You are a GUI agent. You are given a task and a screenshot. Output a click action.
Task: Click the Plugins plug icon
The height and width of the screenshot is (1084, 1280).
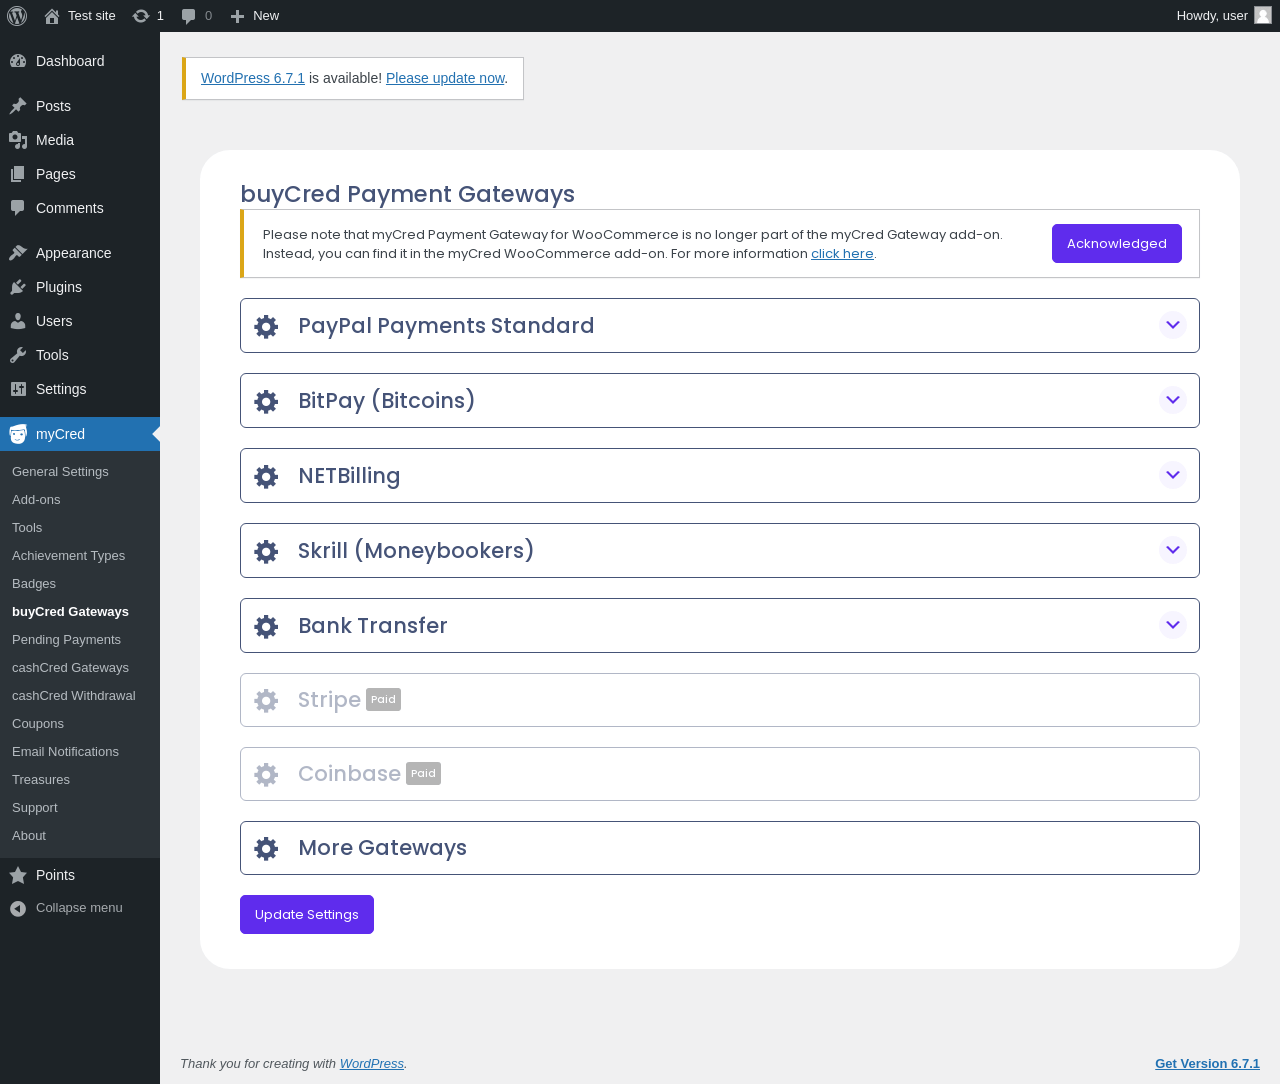click(18, 287)
